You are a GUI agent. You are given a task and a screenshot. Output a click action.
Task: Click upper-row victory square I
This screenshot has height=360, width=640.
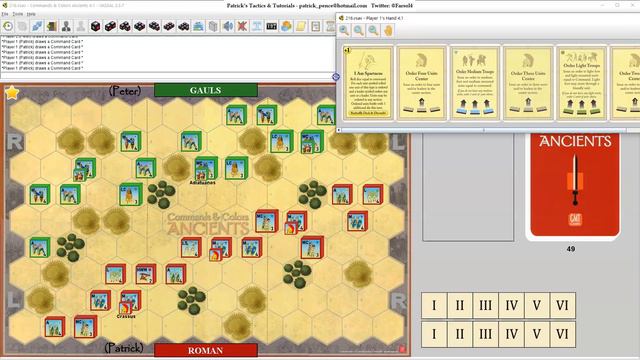(434, 305)
